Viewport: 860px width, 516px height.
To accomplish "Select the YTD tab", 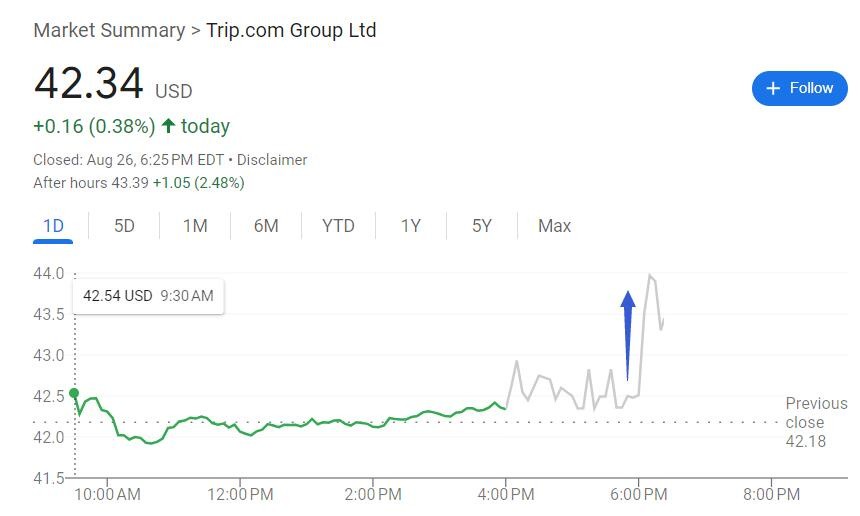I will tap(338, 226).
